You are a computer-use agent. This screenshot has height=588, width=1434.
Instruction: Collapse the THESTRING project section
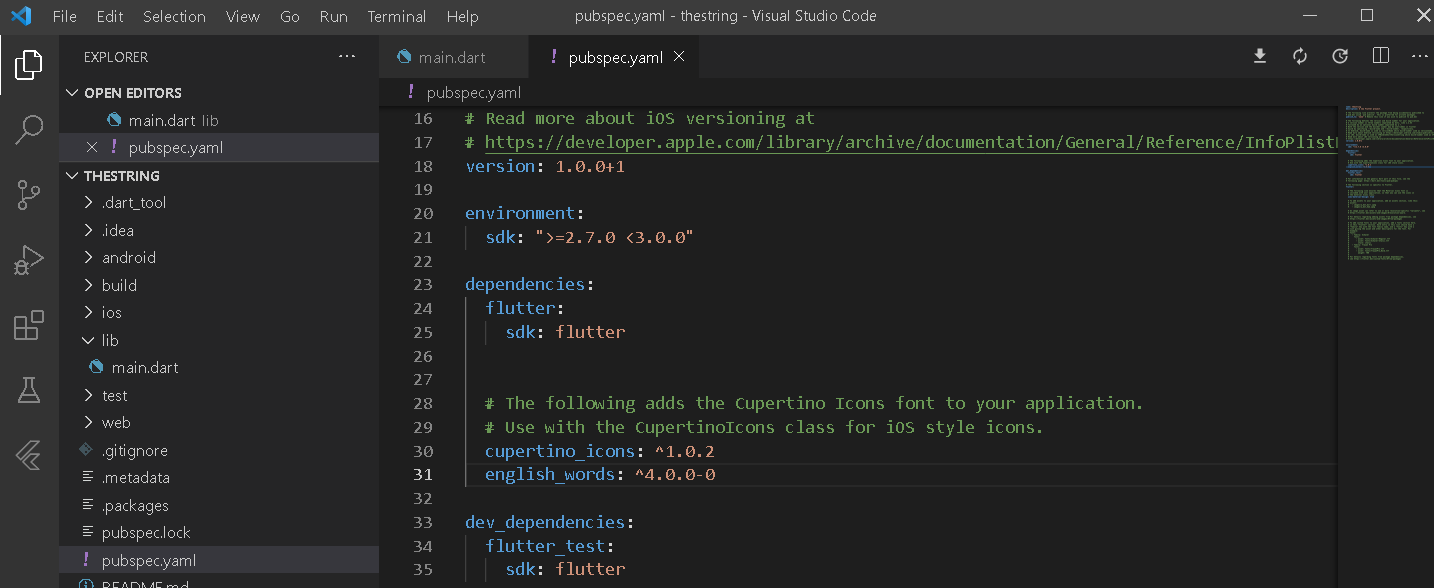point(72,175)
